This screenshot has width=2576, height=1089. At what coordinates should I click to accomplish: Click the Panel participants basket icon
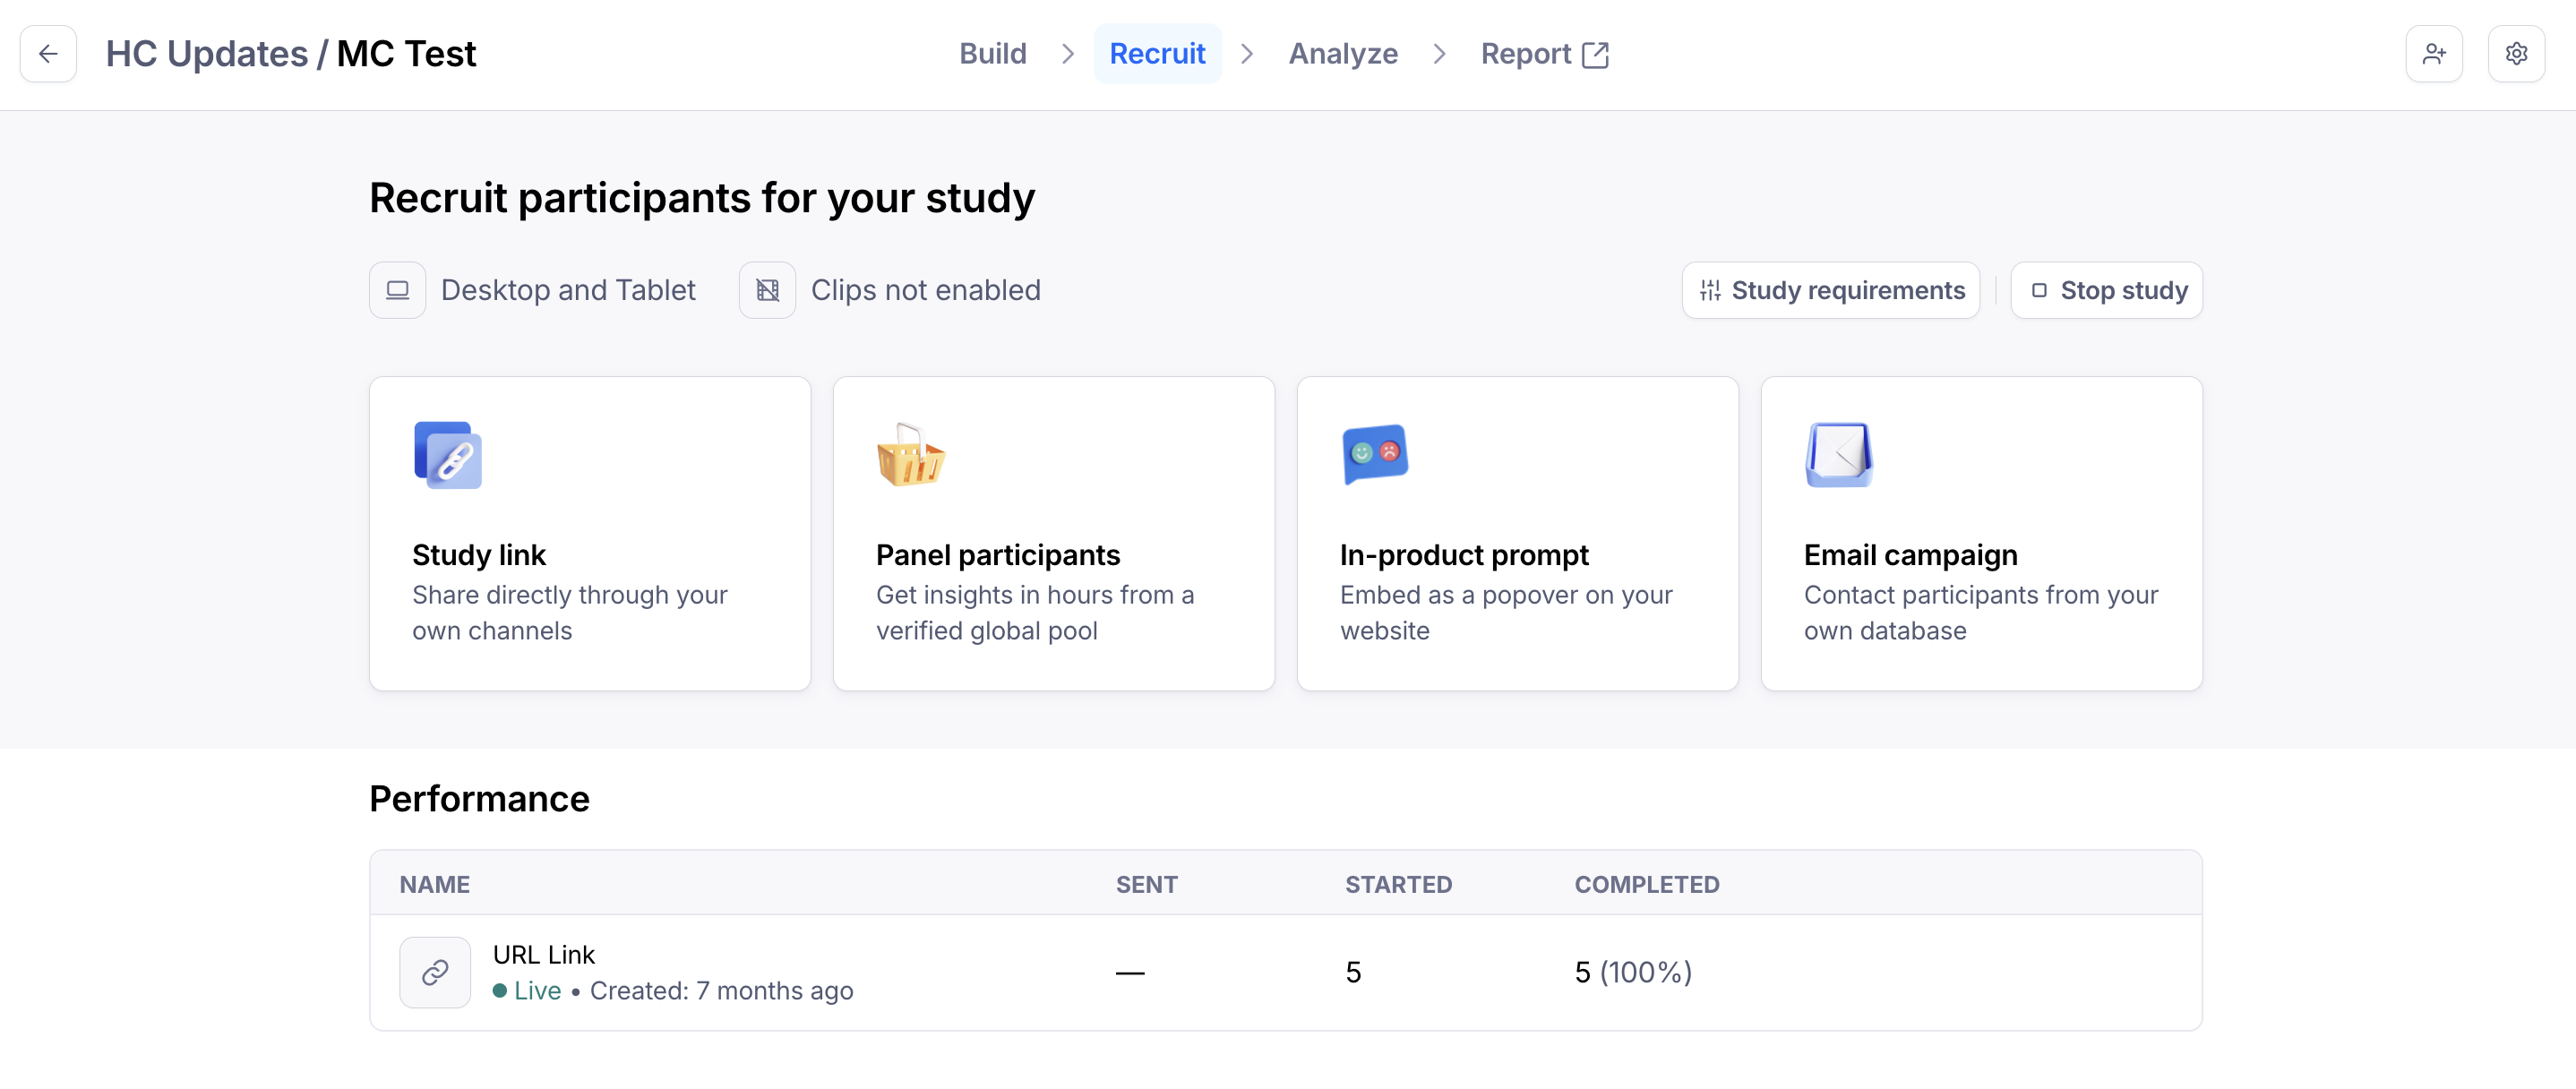(911, 455)
